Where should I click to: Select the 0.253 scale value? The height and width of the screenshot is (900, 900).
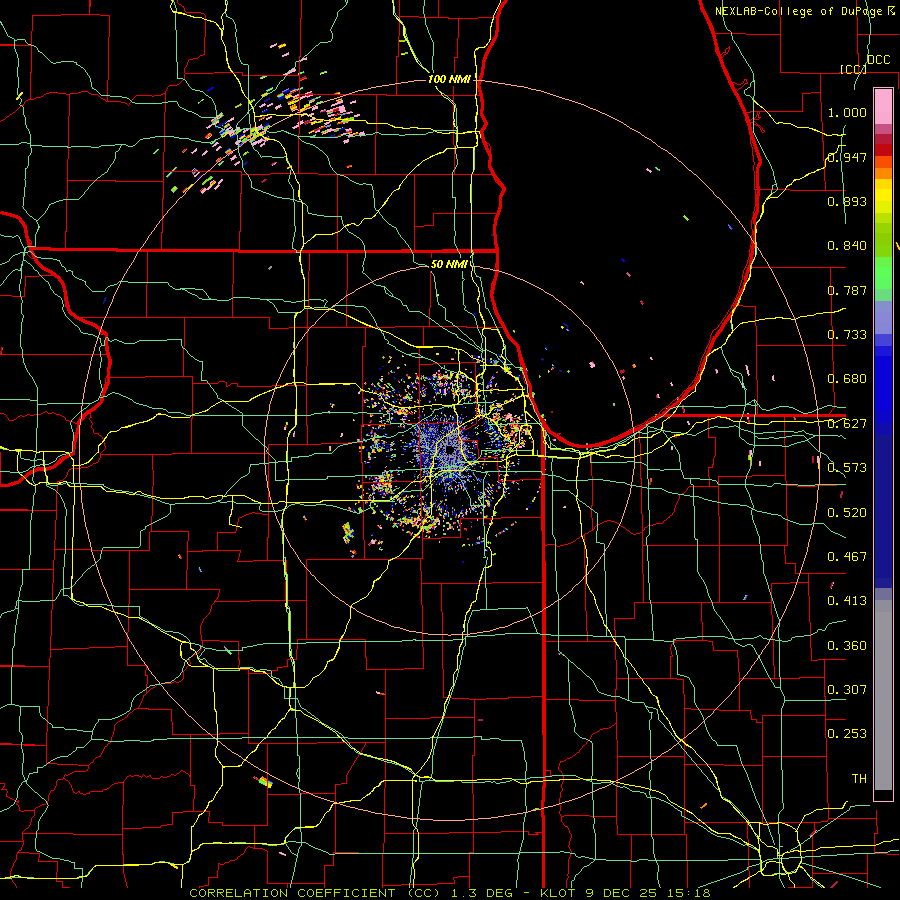click(x=847, y=734)
